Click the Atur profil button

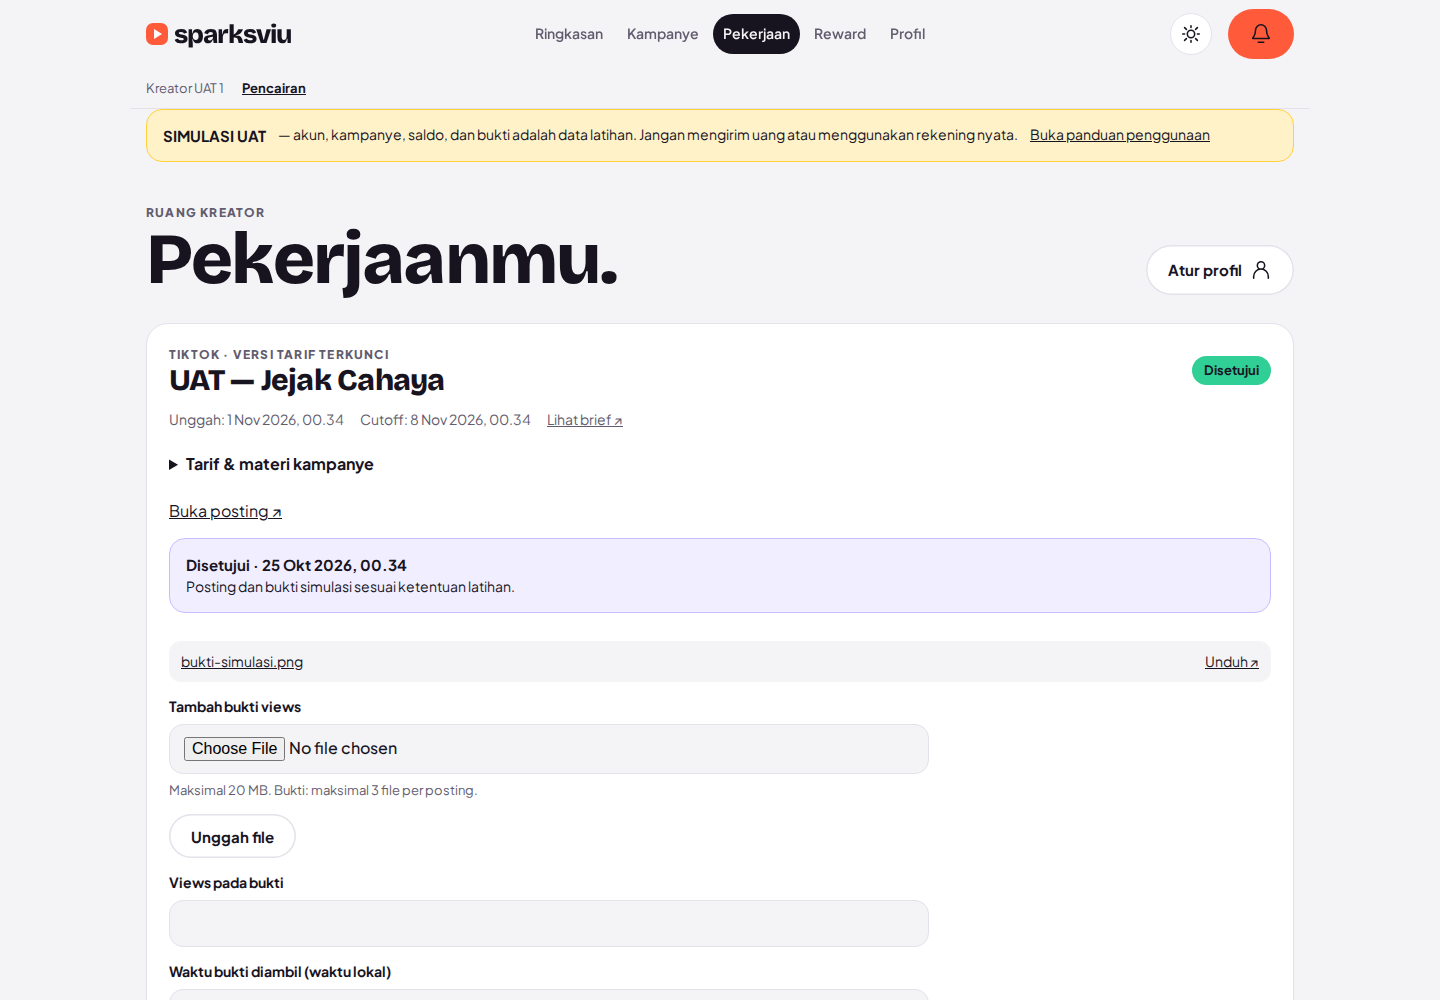coord(1220,270)
